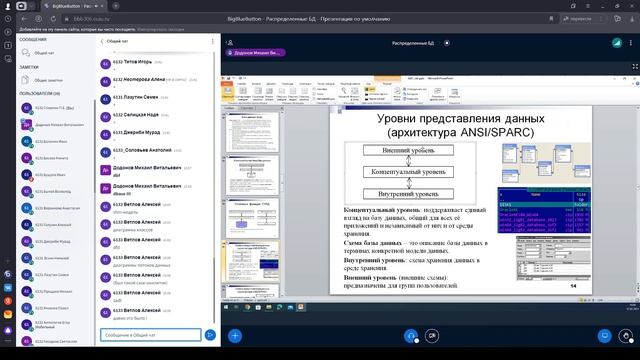Viewport: 640px width, 360px height.
Task: Select the first slide thumbnail in PowerPoint panel
Action: 253,132
